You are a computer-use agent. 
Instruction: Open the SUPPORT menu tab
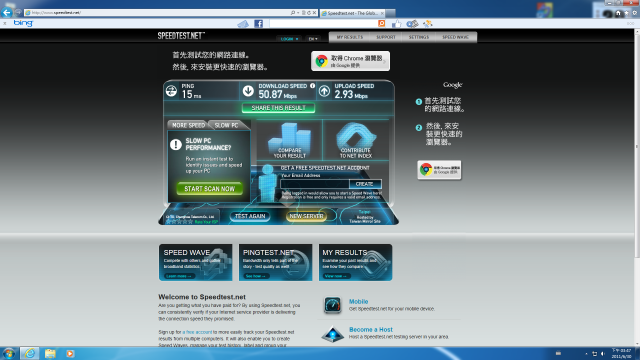click(386, 37)
